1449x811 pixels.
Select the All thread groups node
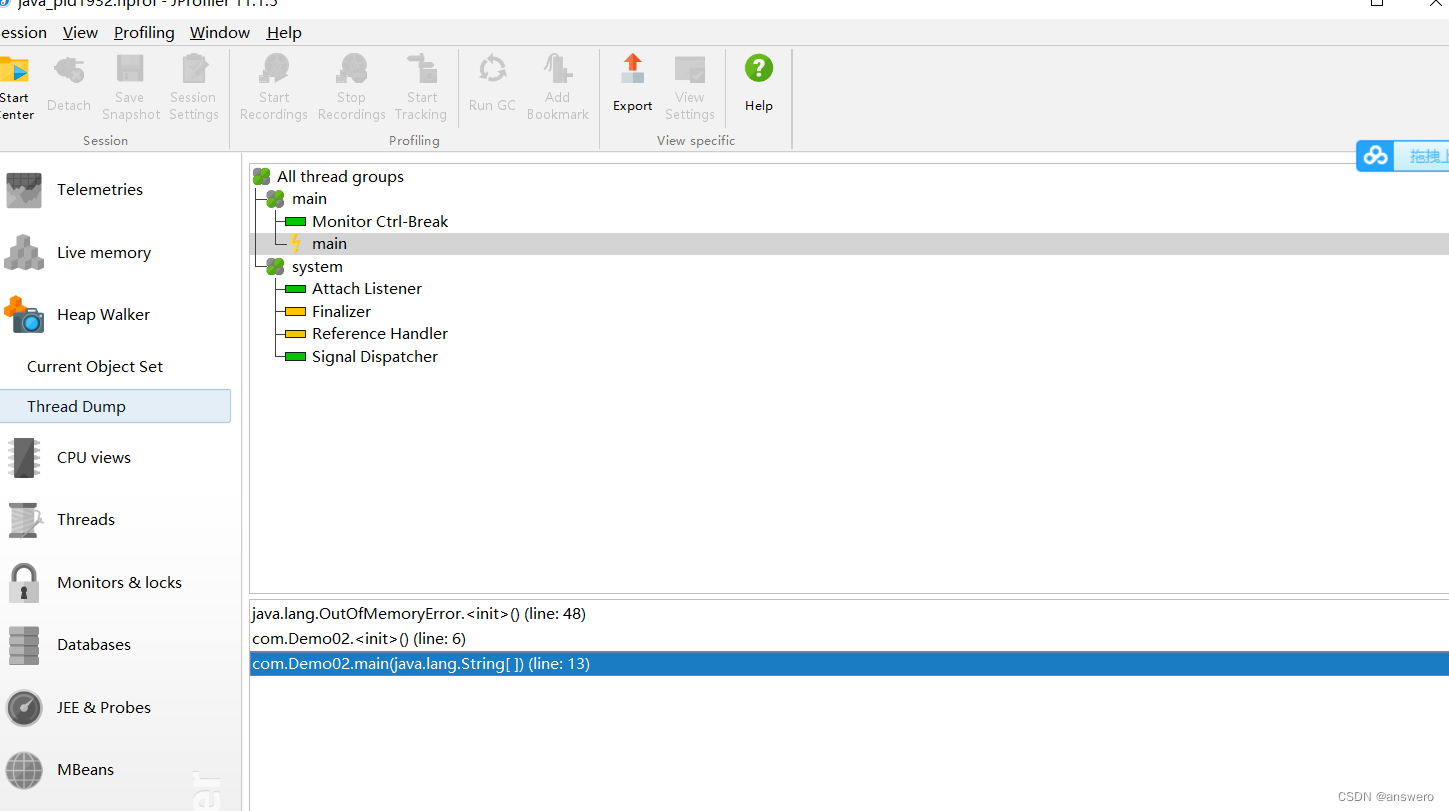(x=340, y=177)
